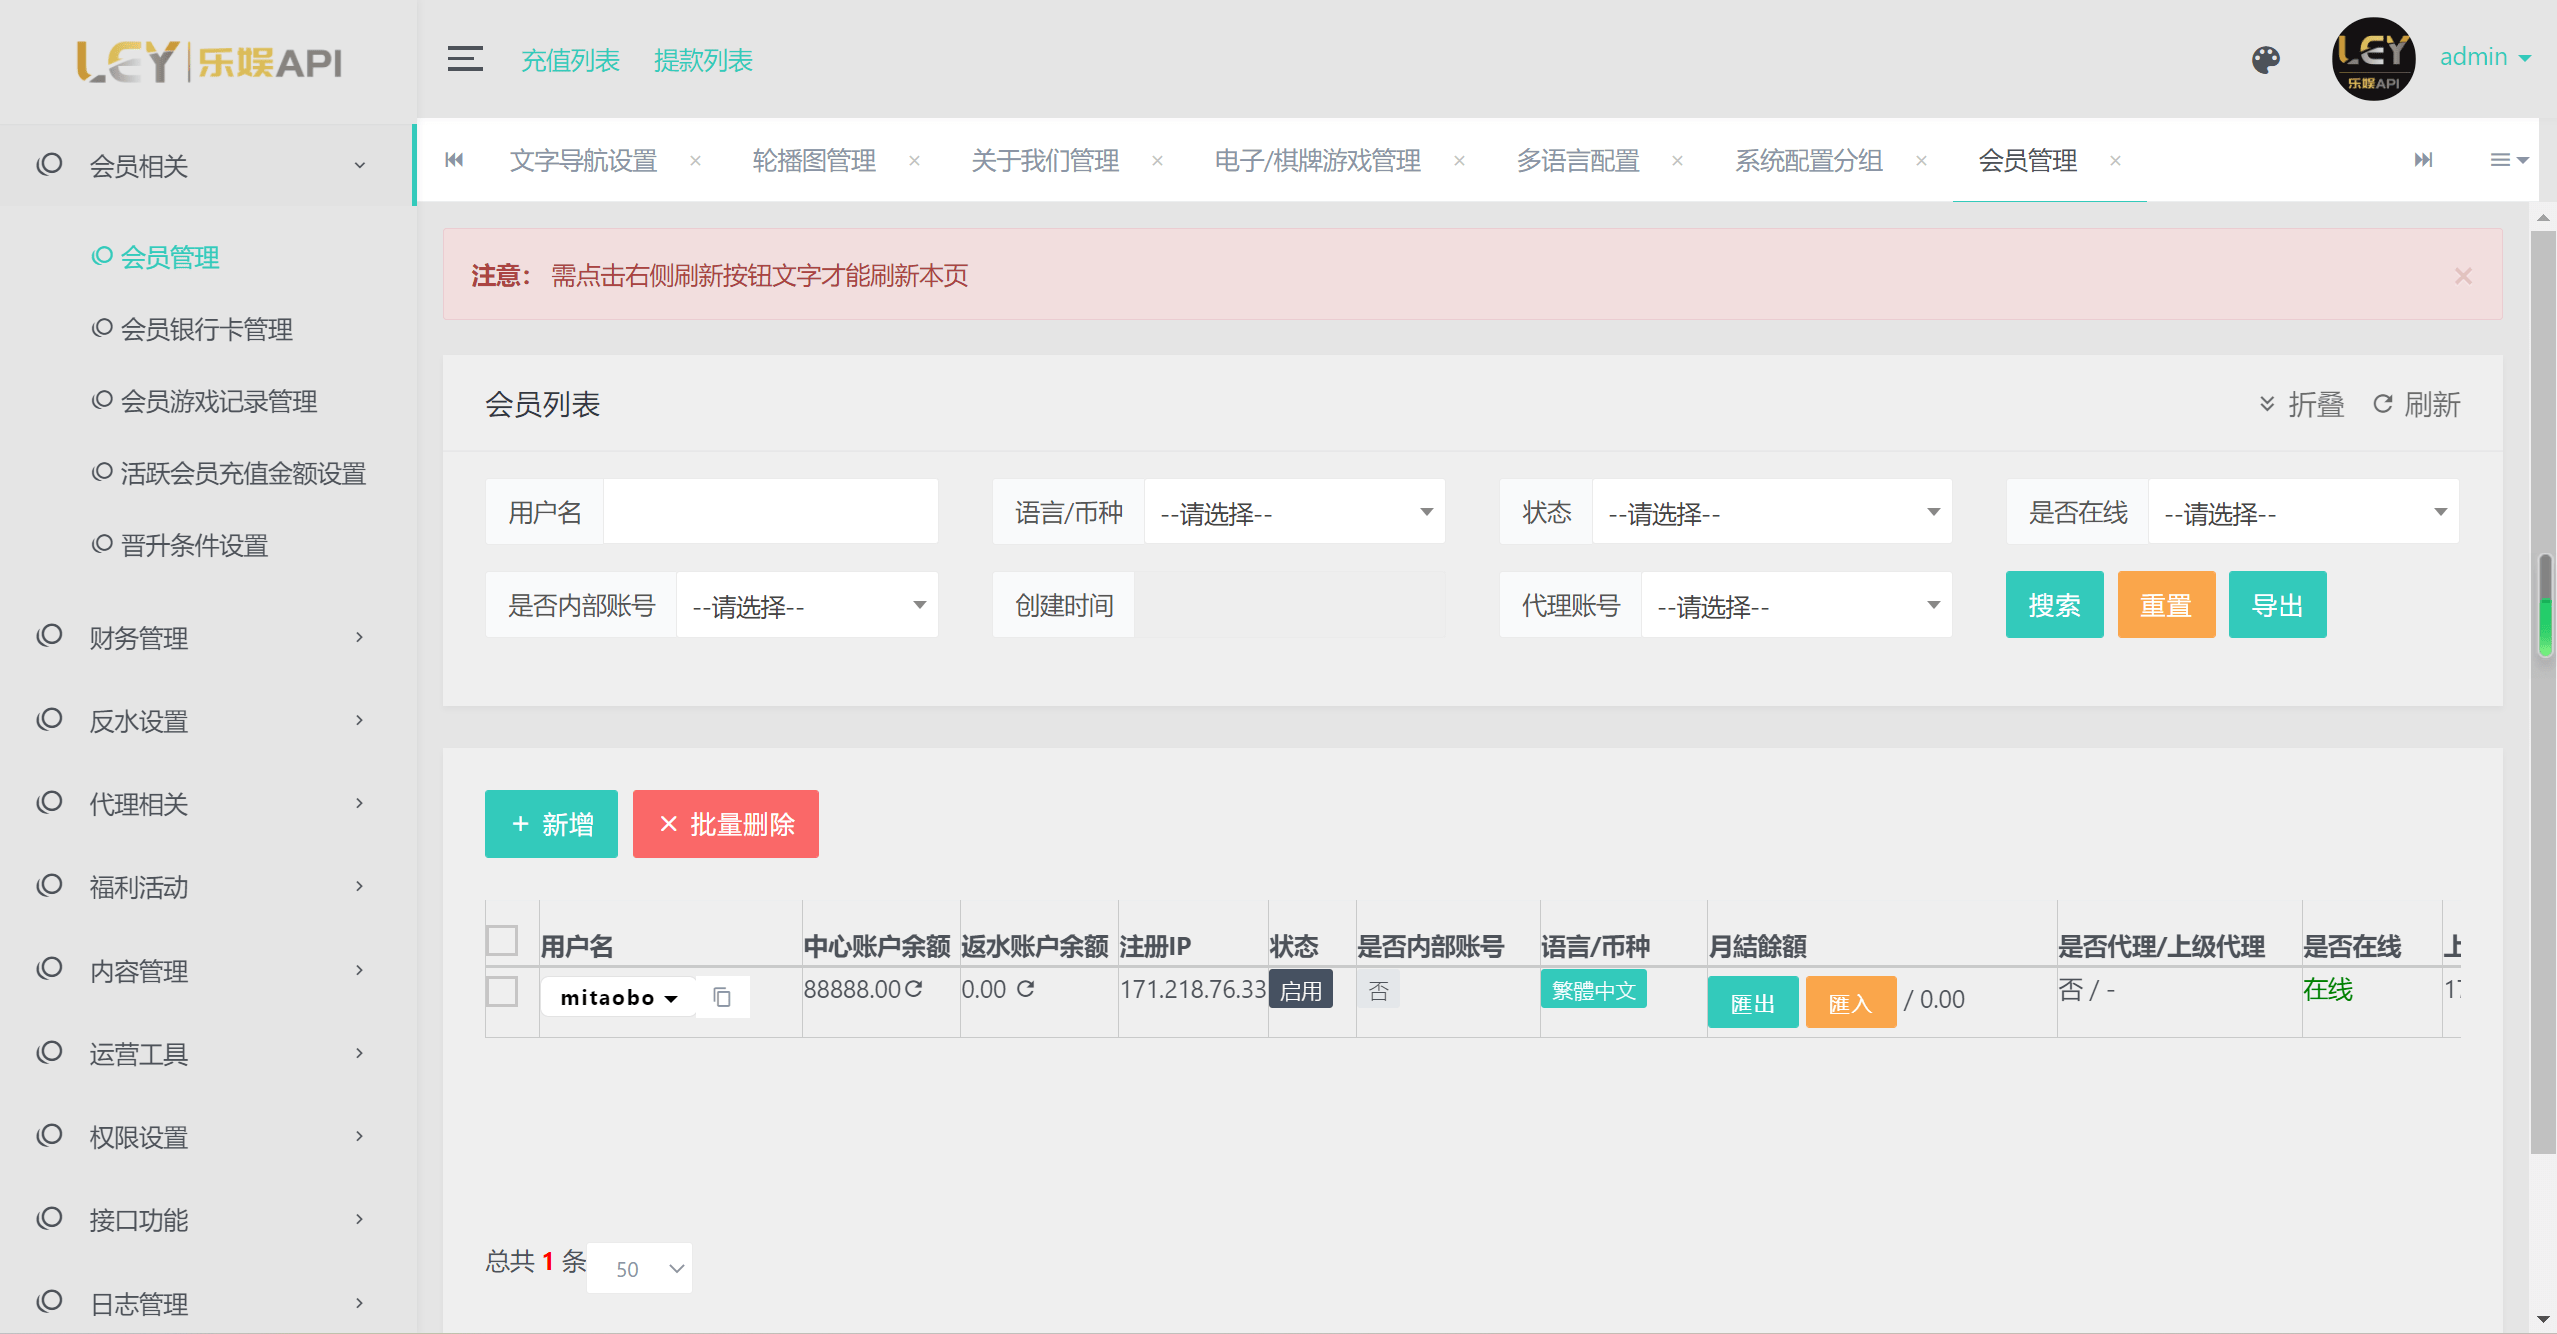Open the 语言/币种 filter dropdown
Screen dimensions: 2557x1334
coord(1294,513)
